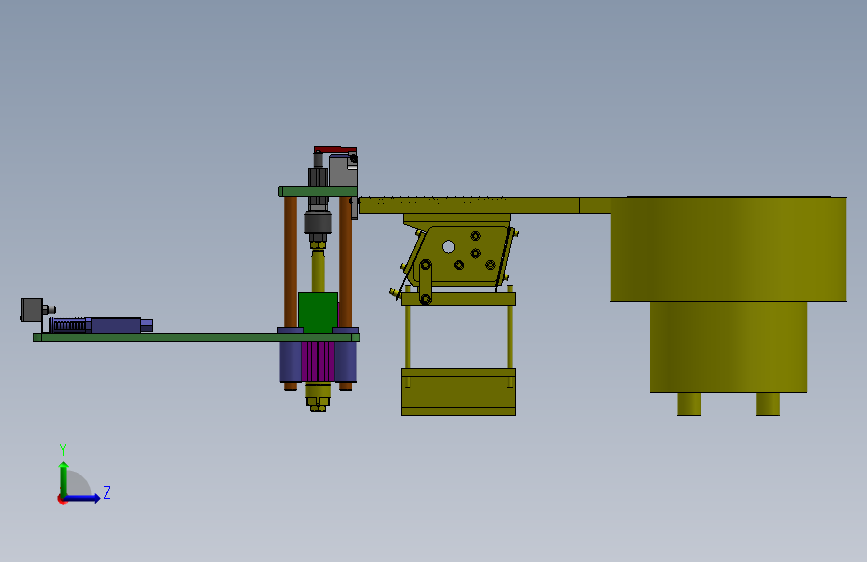Image resolution: width=867 pixels, height=562 pixels.
Task: Select the dark grey chuck below top plate
Action: click(318, 222)
